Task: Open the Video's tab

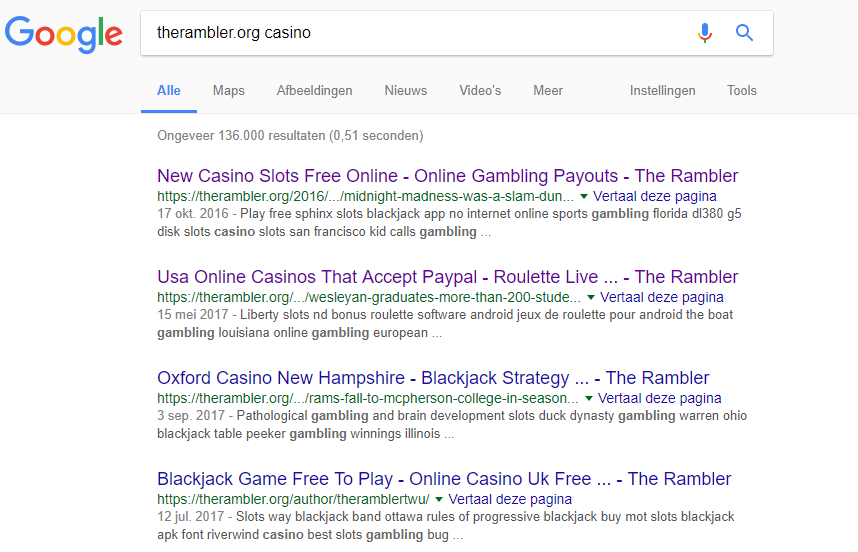Action: point(480,91)
